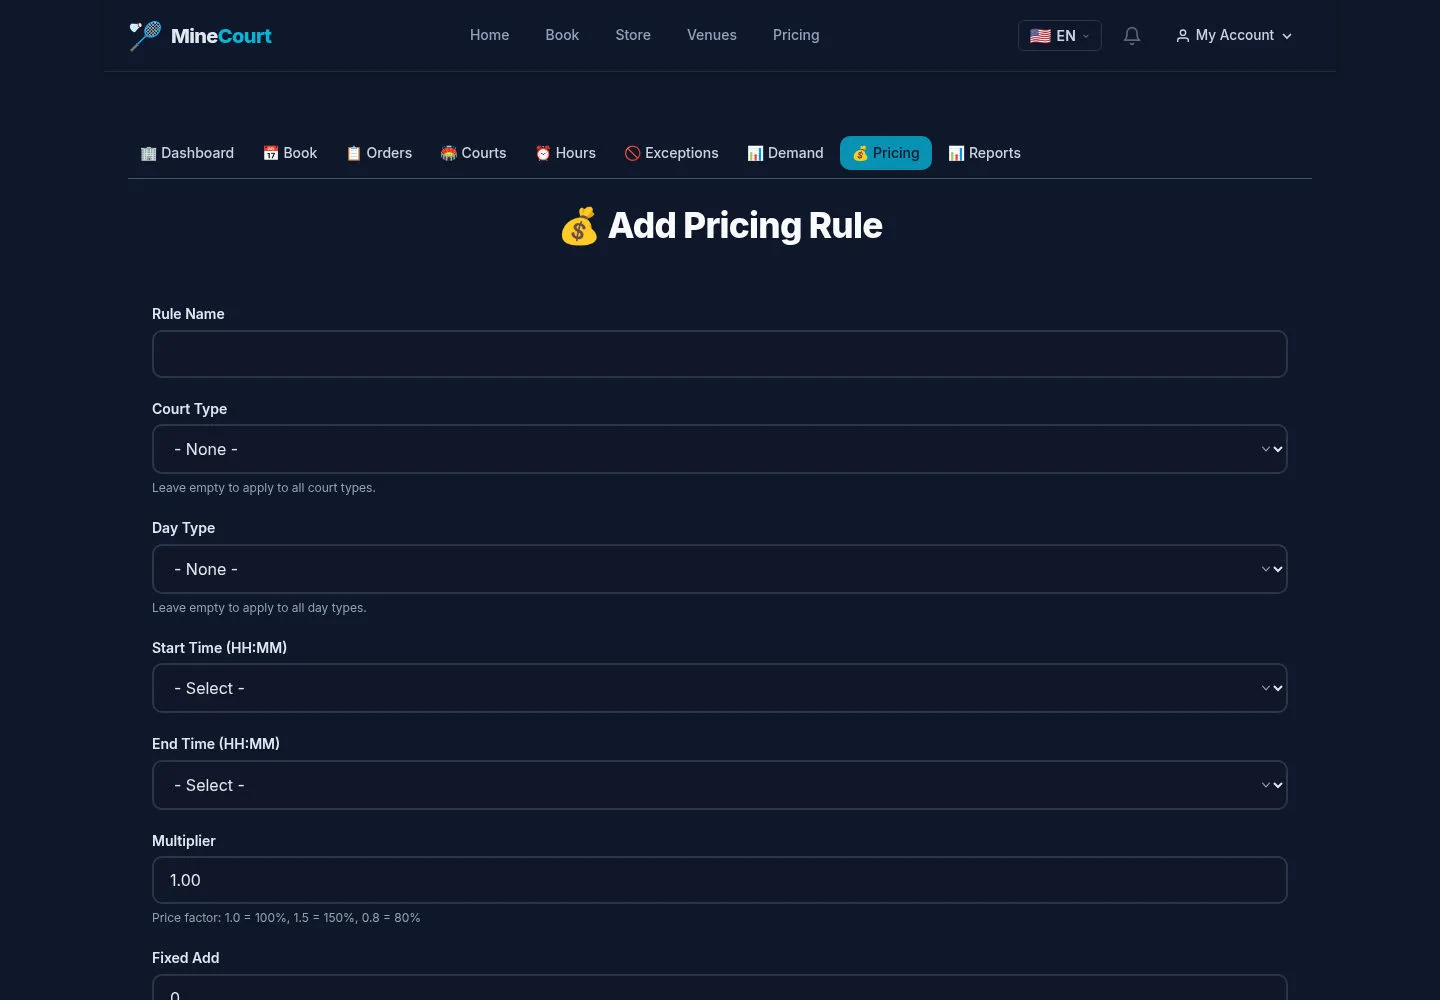Click the alarm clock icon beside Hours

[543, 153]
